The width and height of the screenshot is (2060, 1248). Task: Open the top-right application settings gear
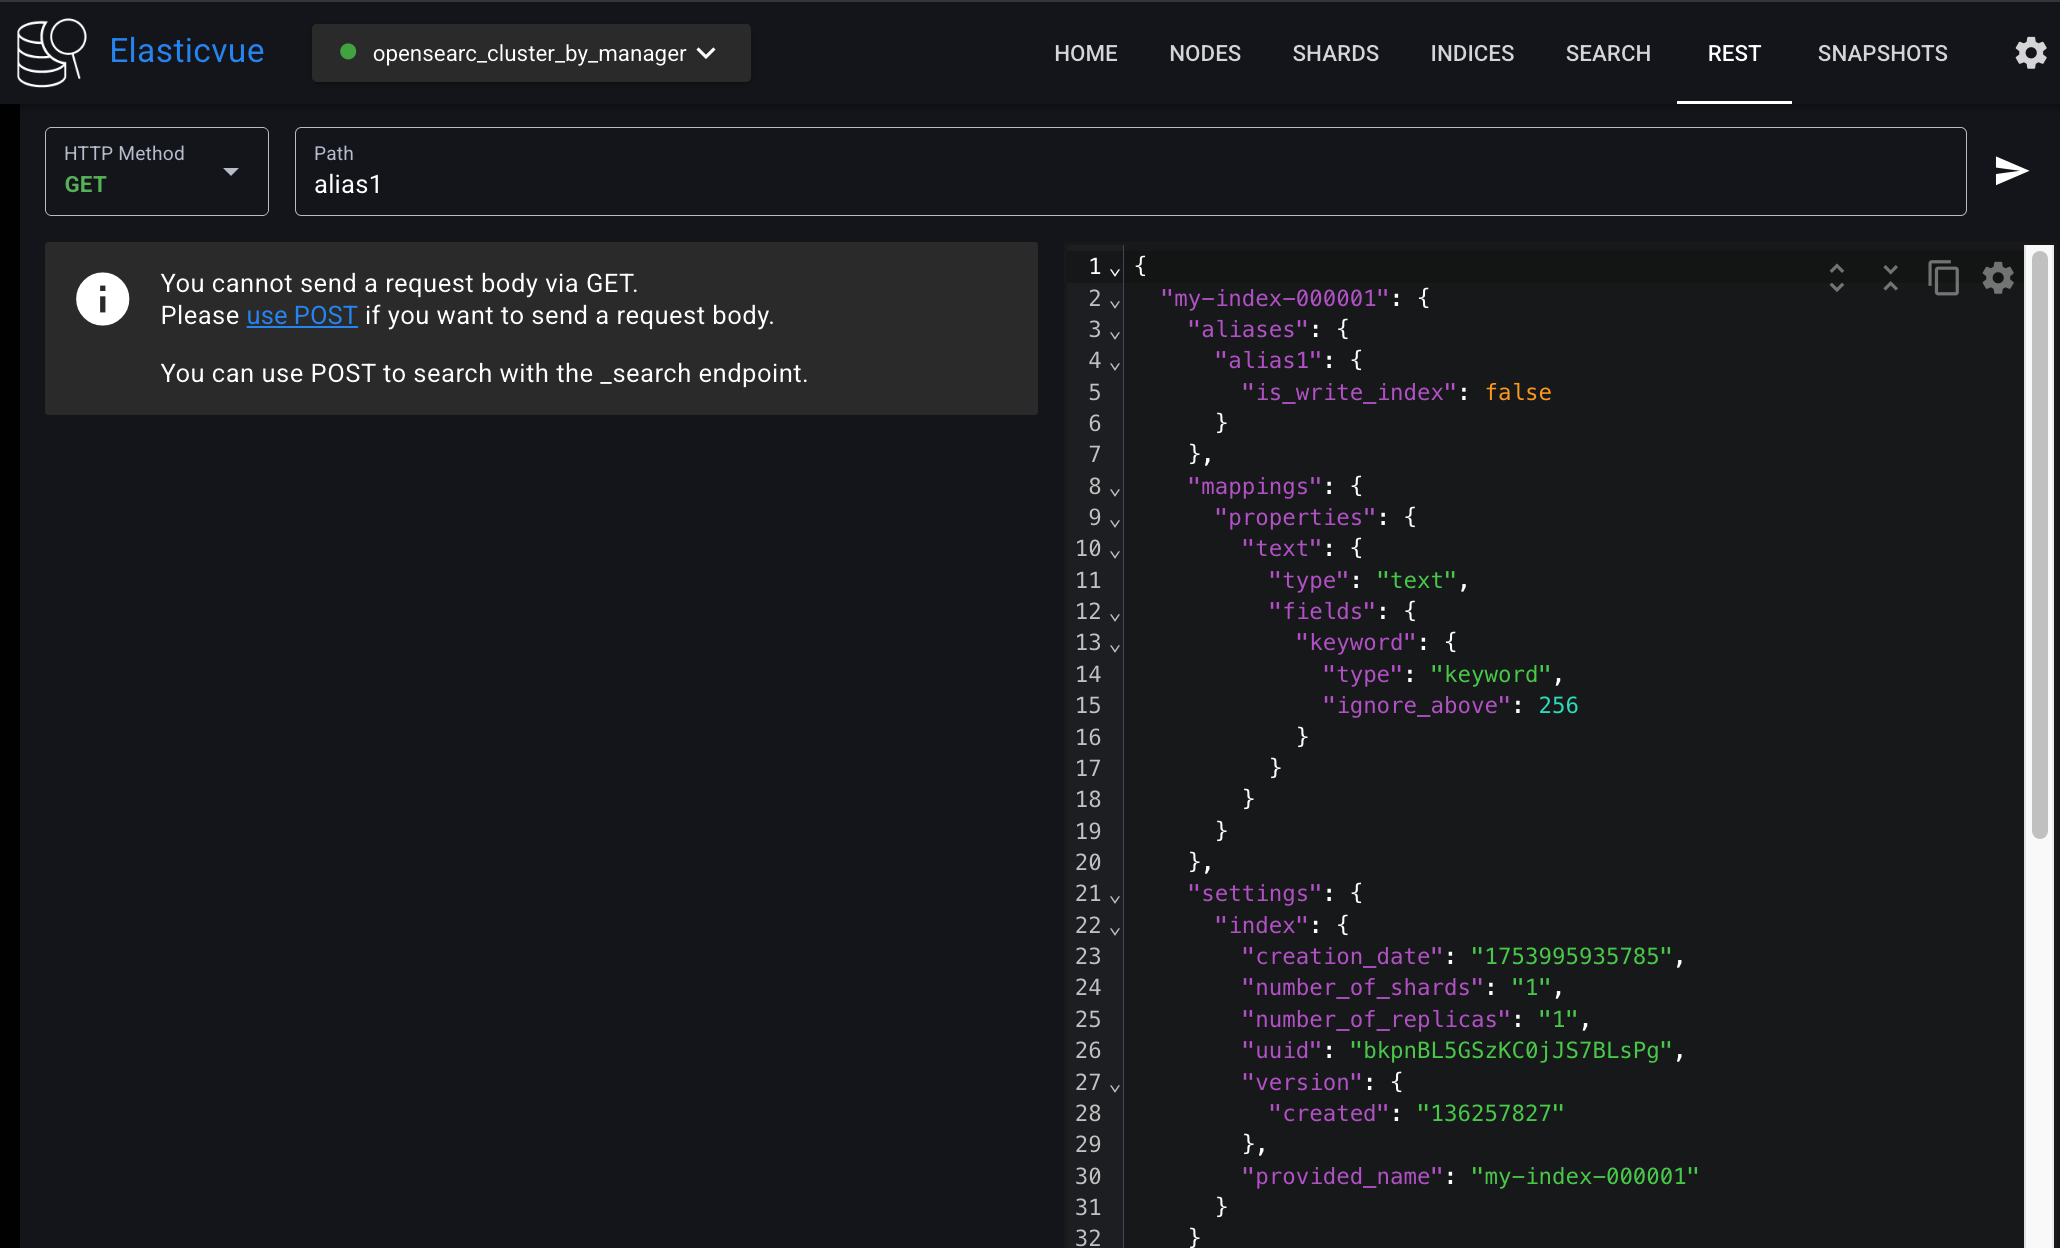[x=2030, y=53]
